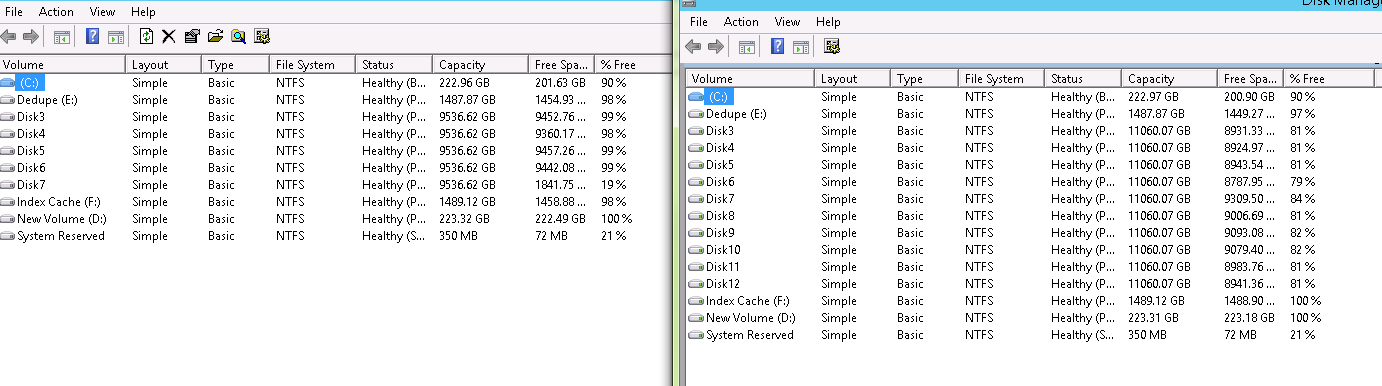
Task: Click Show/Hide Console Tree icon in right window
Action: [x=746, y=46]
